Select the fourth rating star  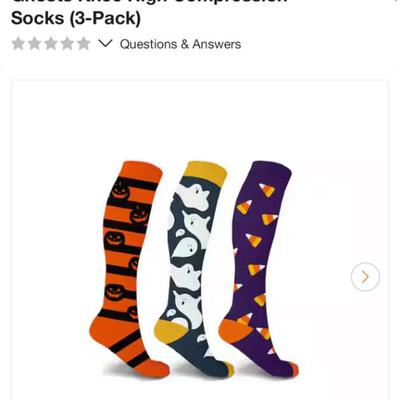[67, 44]
